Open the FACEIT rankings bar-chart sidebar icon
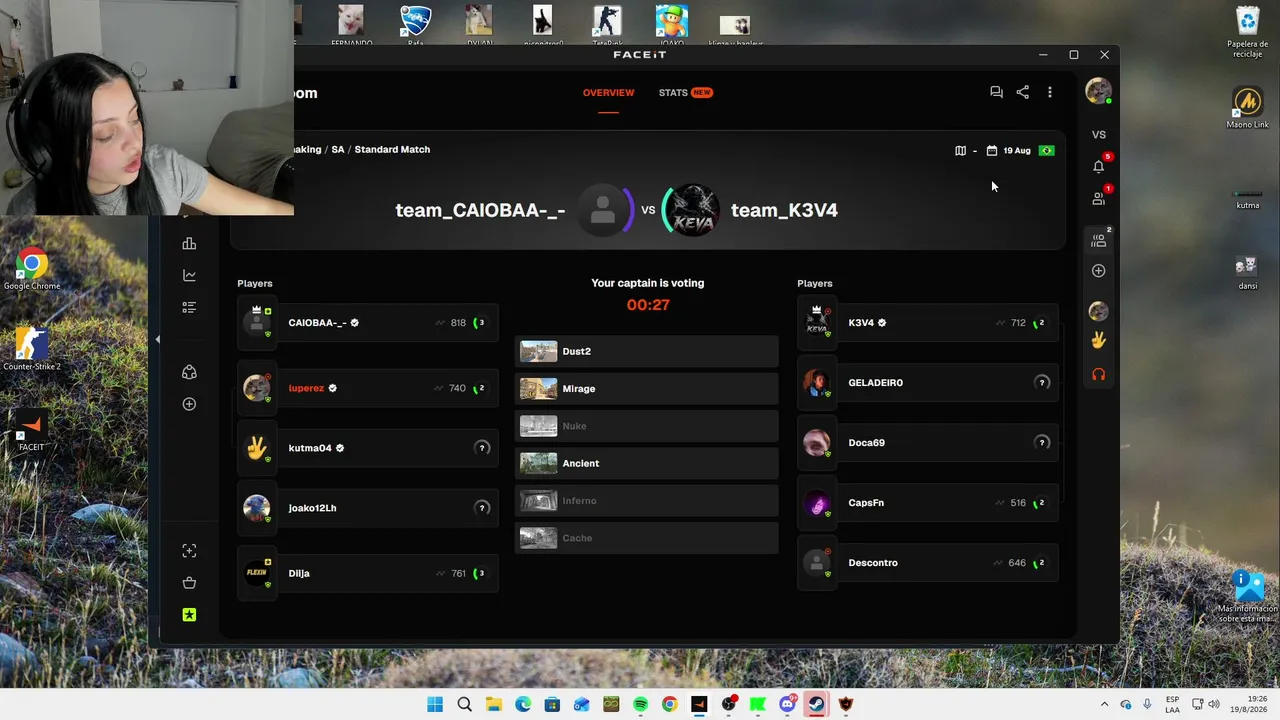Screen dimensions: 1280x720 (x=189, y=244)
